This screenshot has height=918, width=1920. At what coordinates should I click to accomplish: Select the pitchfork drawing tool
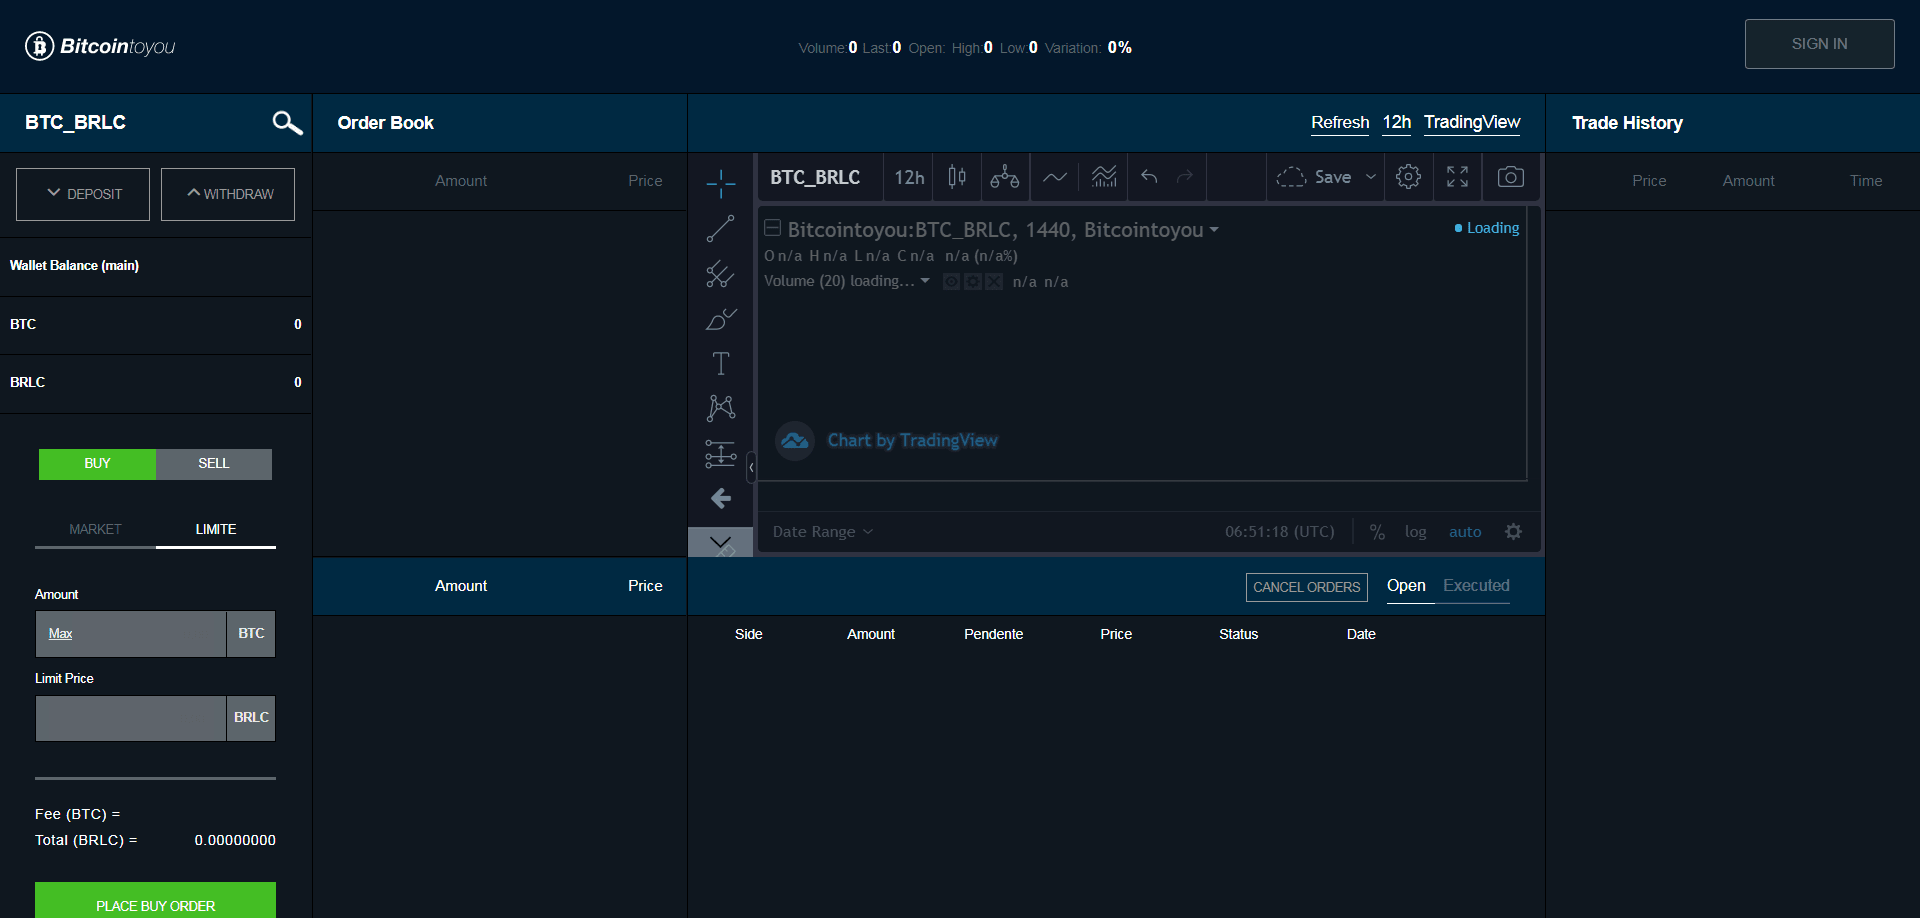pyautogui.click(x=720, y=274)
